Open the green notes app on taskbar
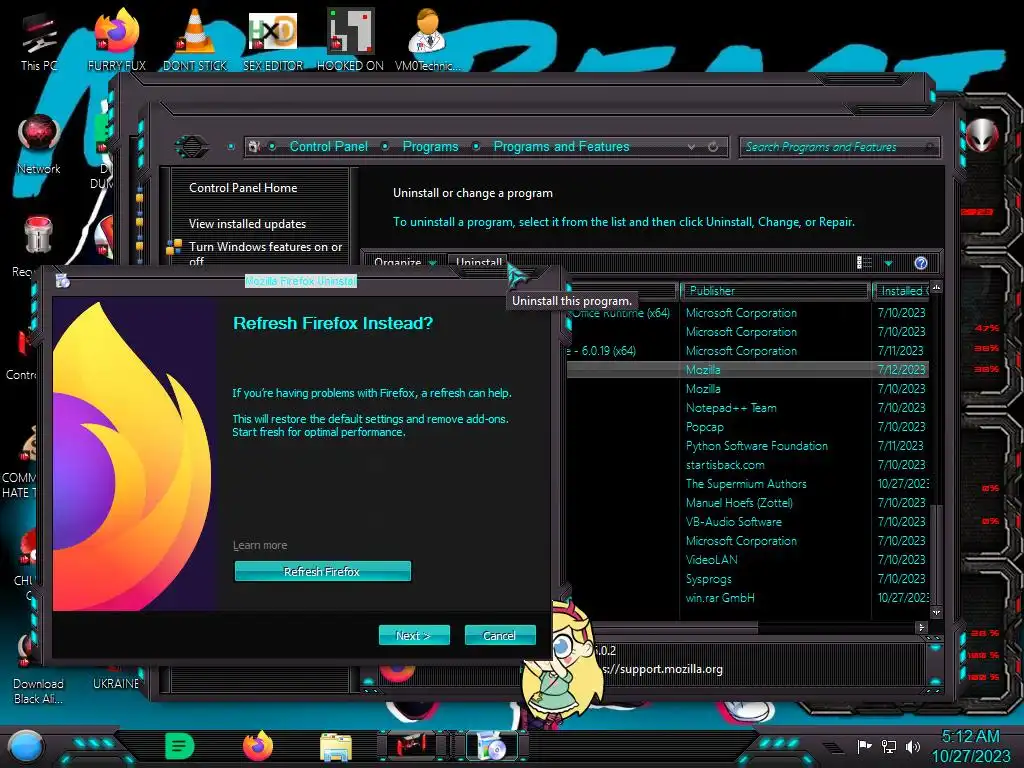The height and width of the screenshot is (768, 1024). 180,746
